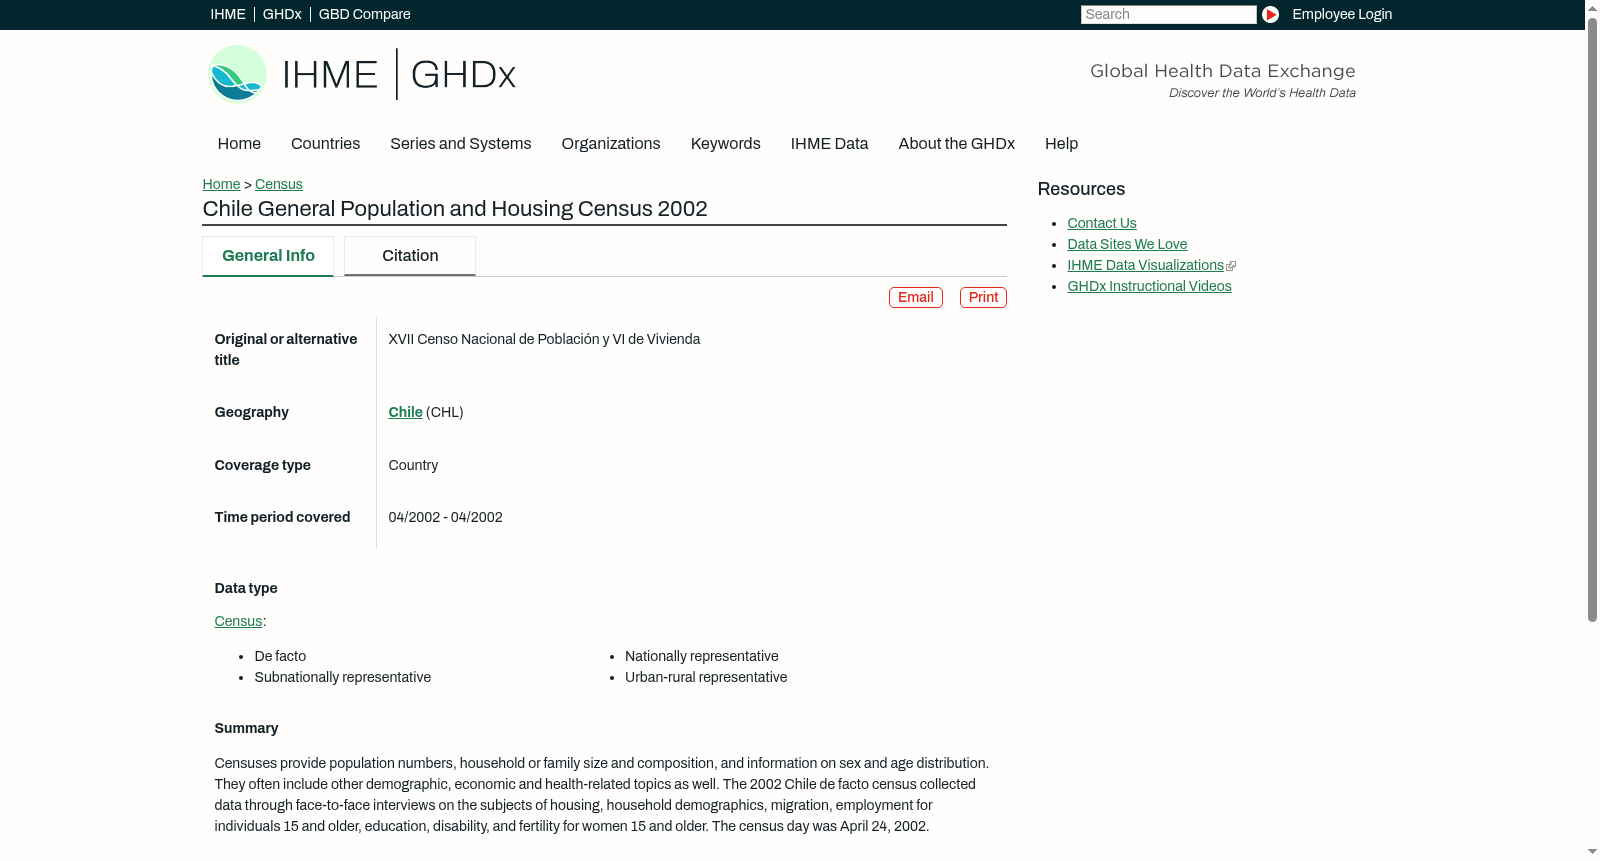Click the page vertical scrollbar thumb

coord(1592,319)
